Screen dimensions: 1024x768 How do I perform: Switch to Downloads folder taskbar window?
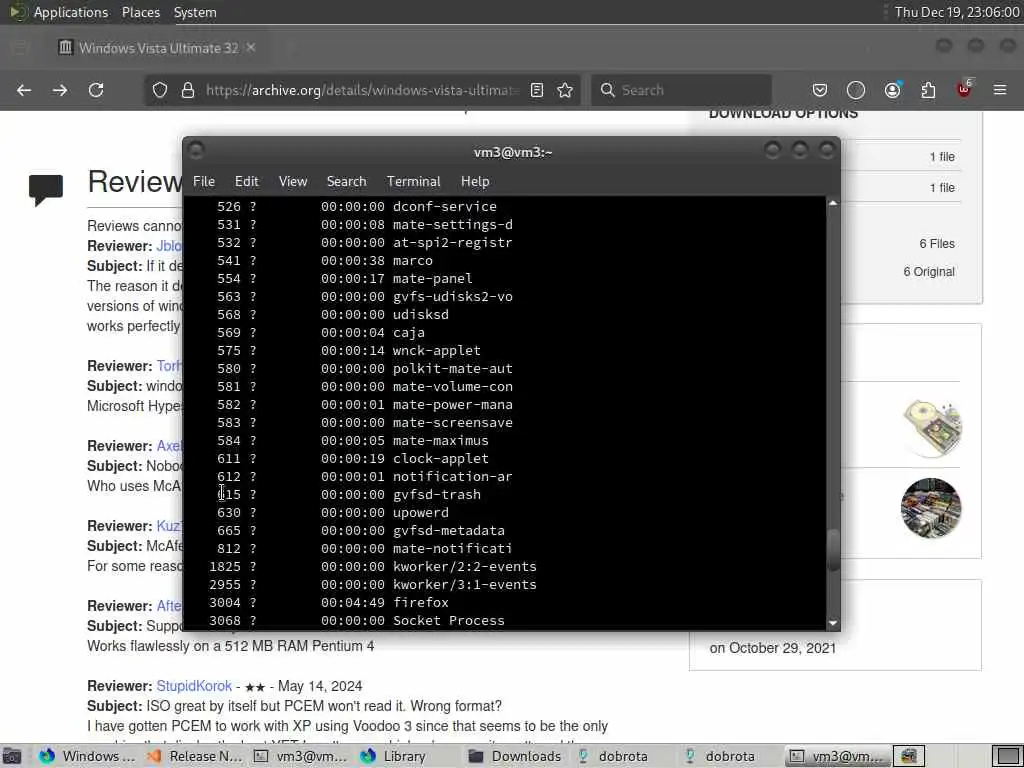tap(515, 756)
